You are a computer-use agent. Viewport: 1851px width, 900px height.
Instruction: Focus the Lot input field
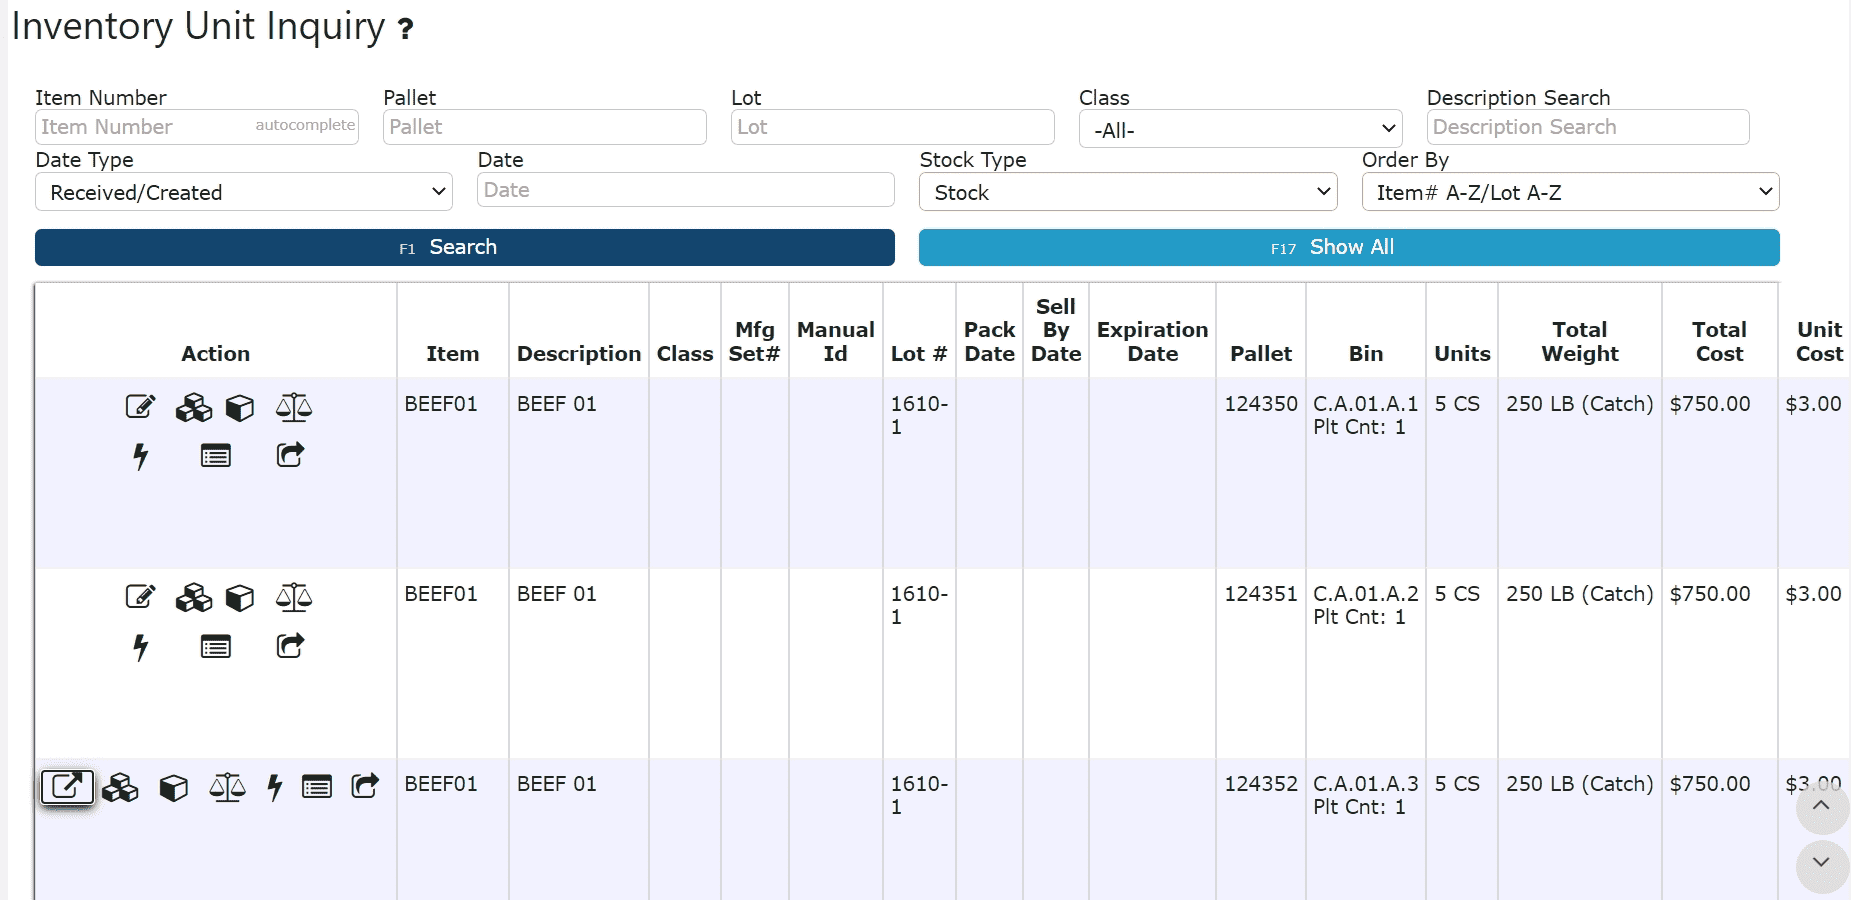(893, 127)
